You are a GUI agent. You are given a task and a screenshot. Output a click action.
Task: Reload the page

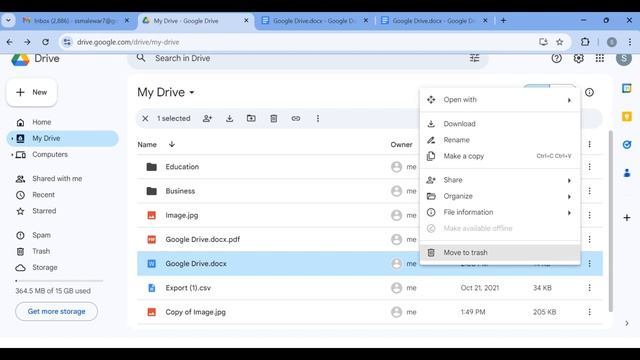(45, 42)
